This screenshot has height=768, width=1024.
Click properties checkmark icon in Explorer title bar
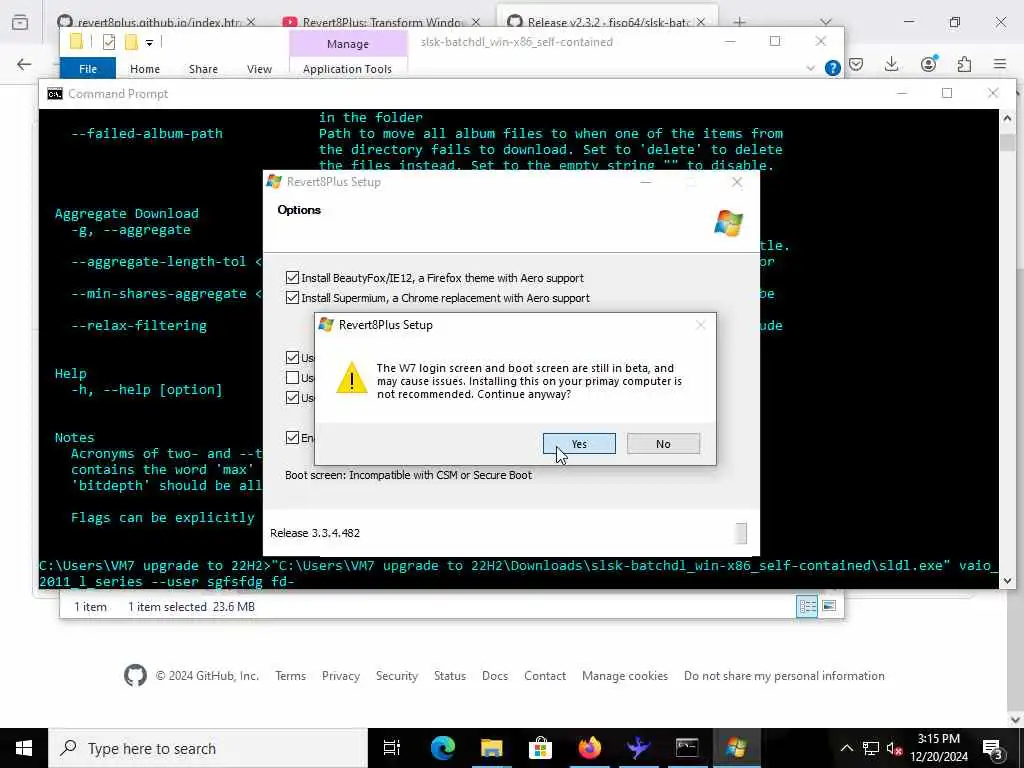[x=109, y=42]
